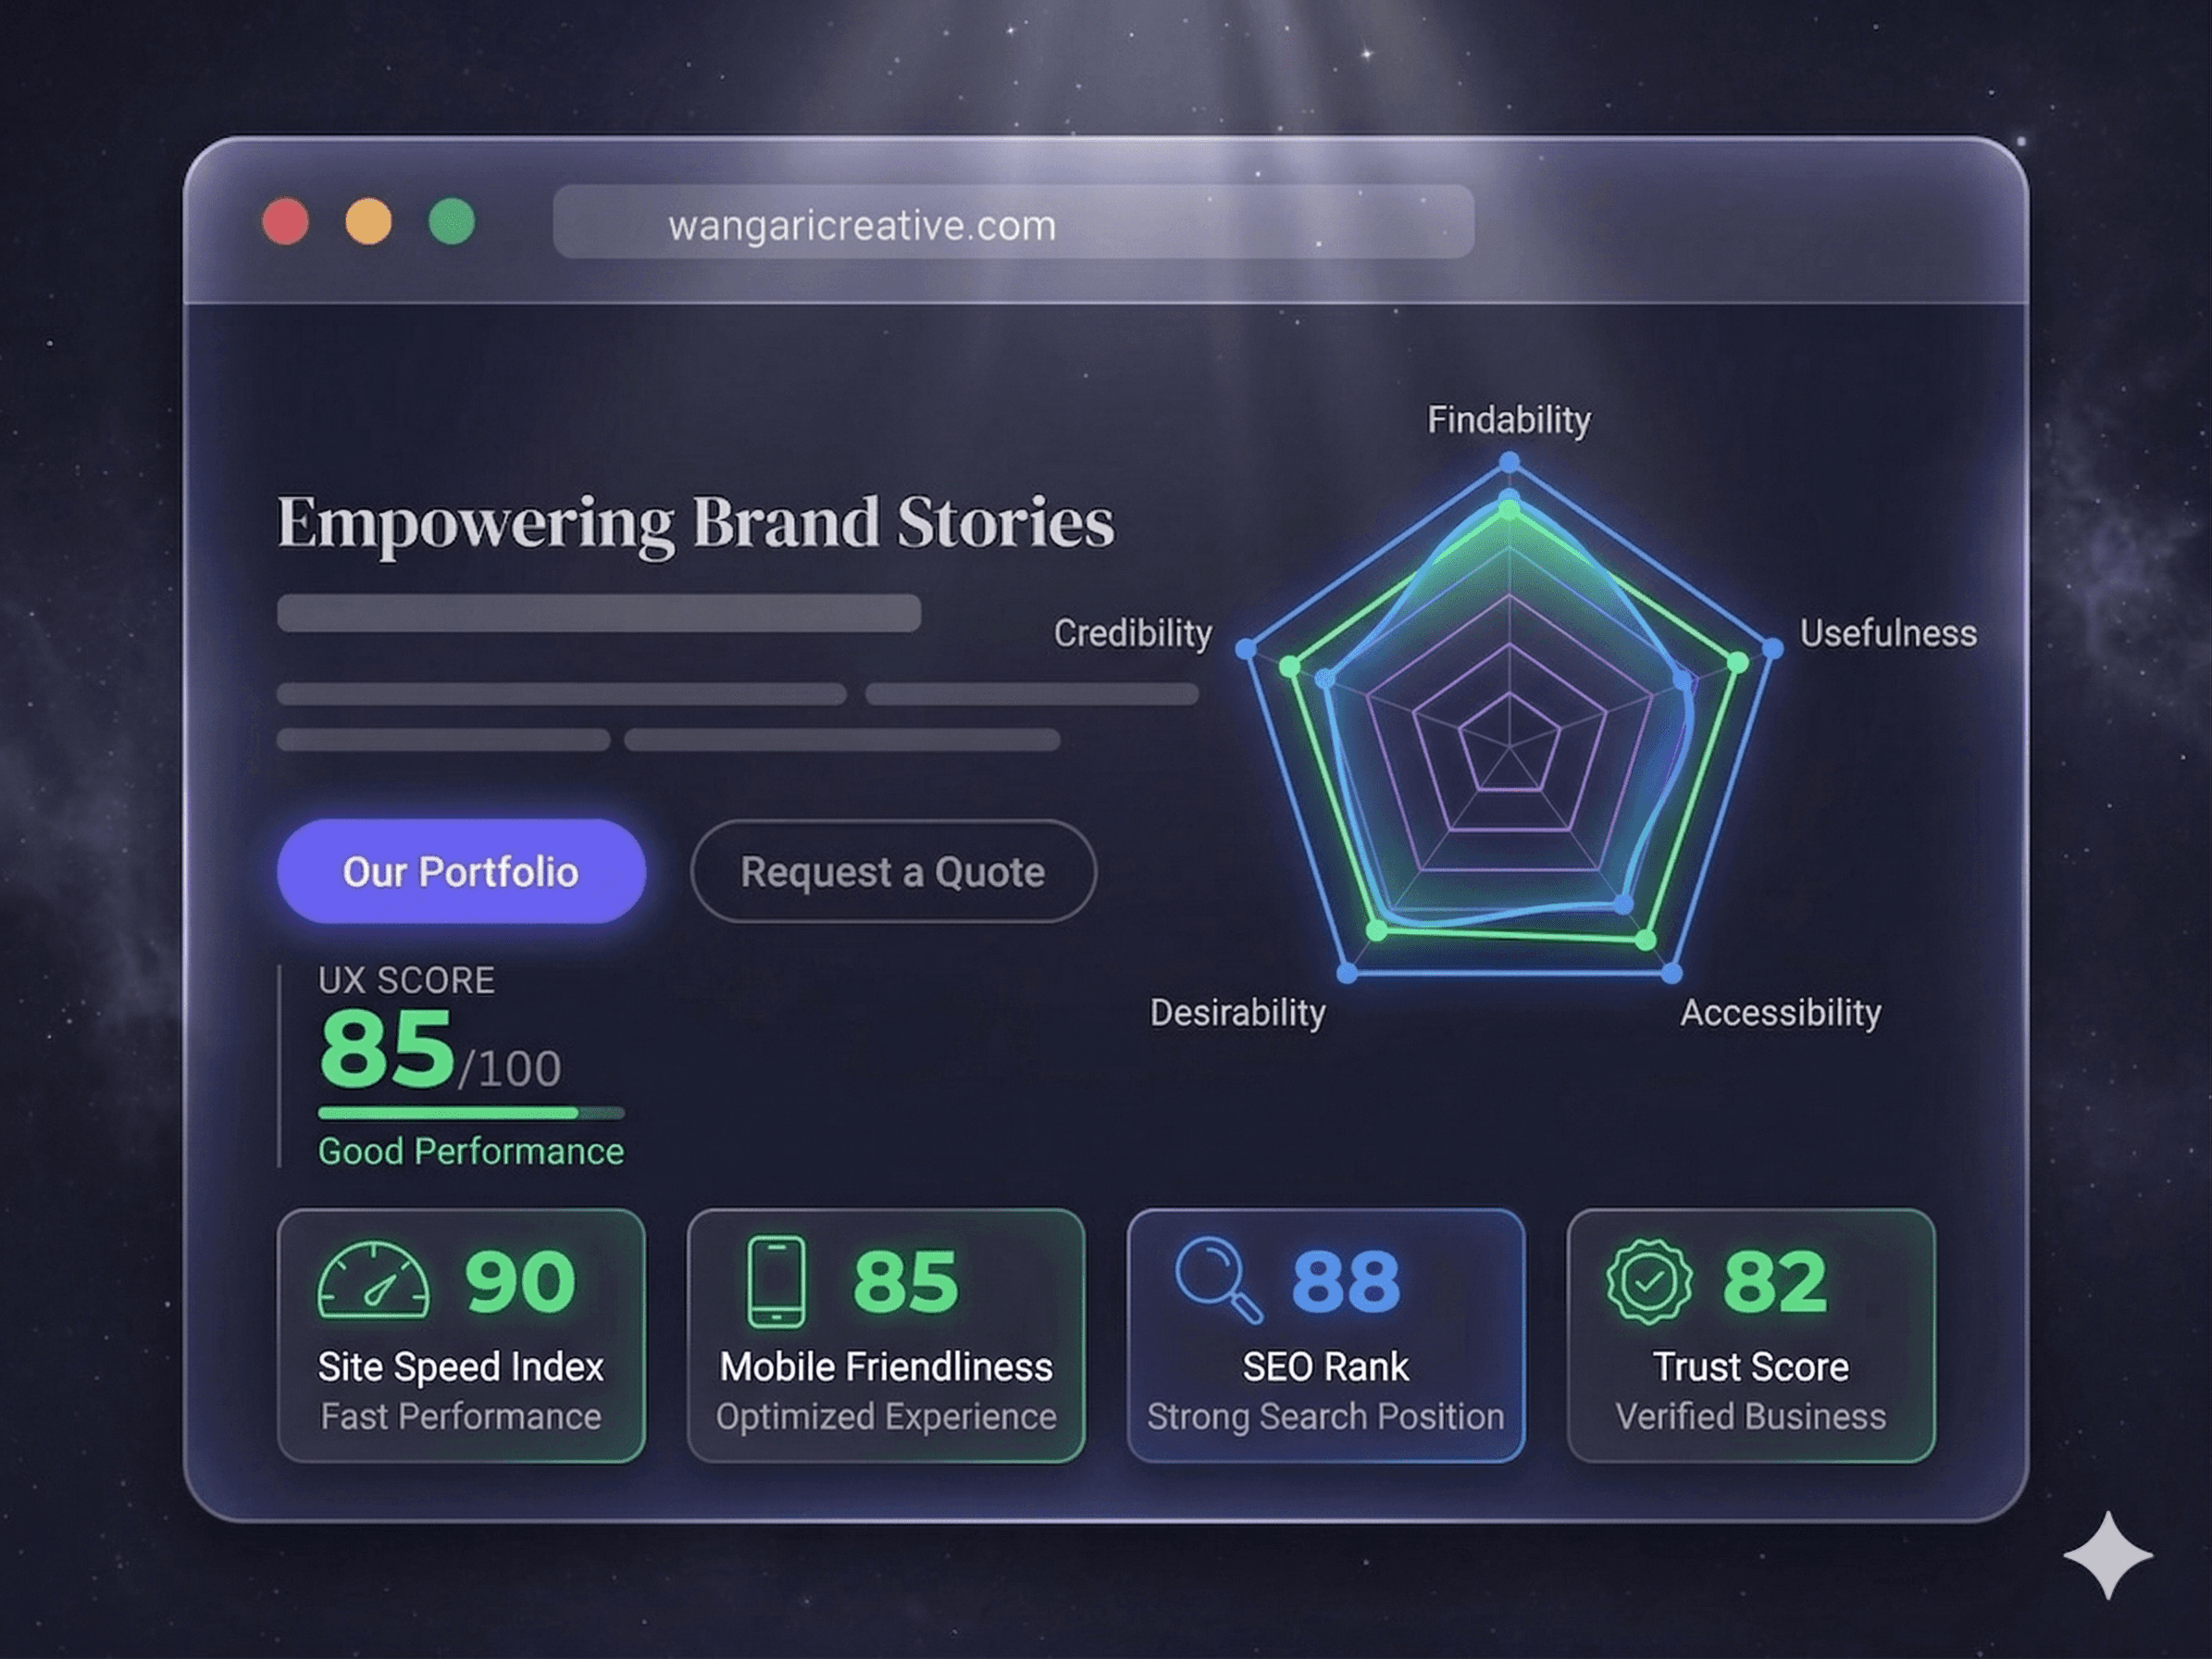Click the verified badge Trust Score icon
Screen dimensions: 2212x1659
(x=1649, y=1281)
